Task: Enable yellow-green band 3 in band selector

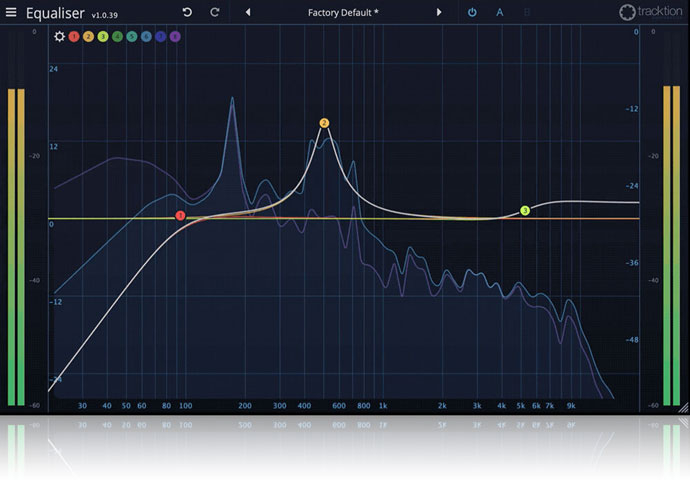Action: tap(103, 37)
